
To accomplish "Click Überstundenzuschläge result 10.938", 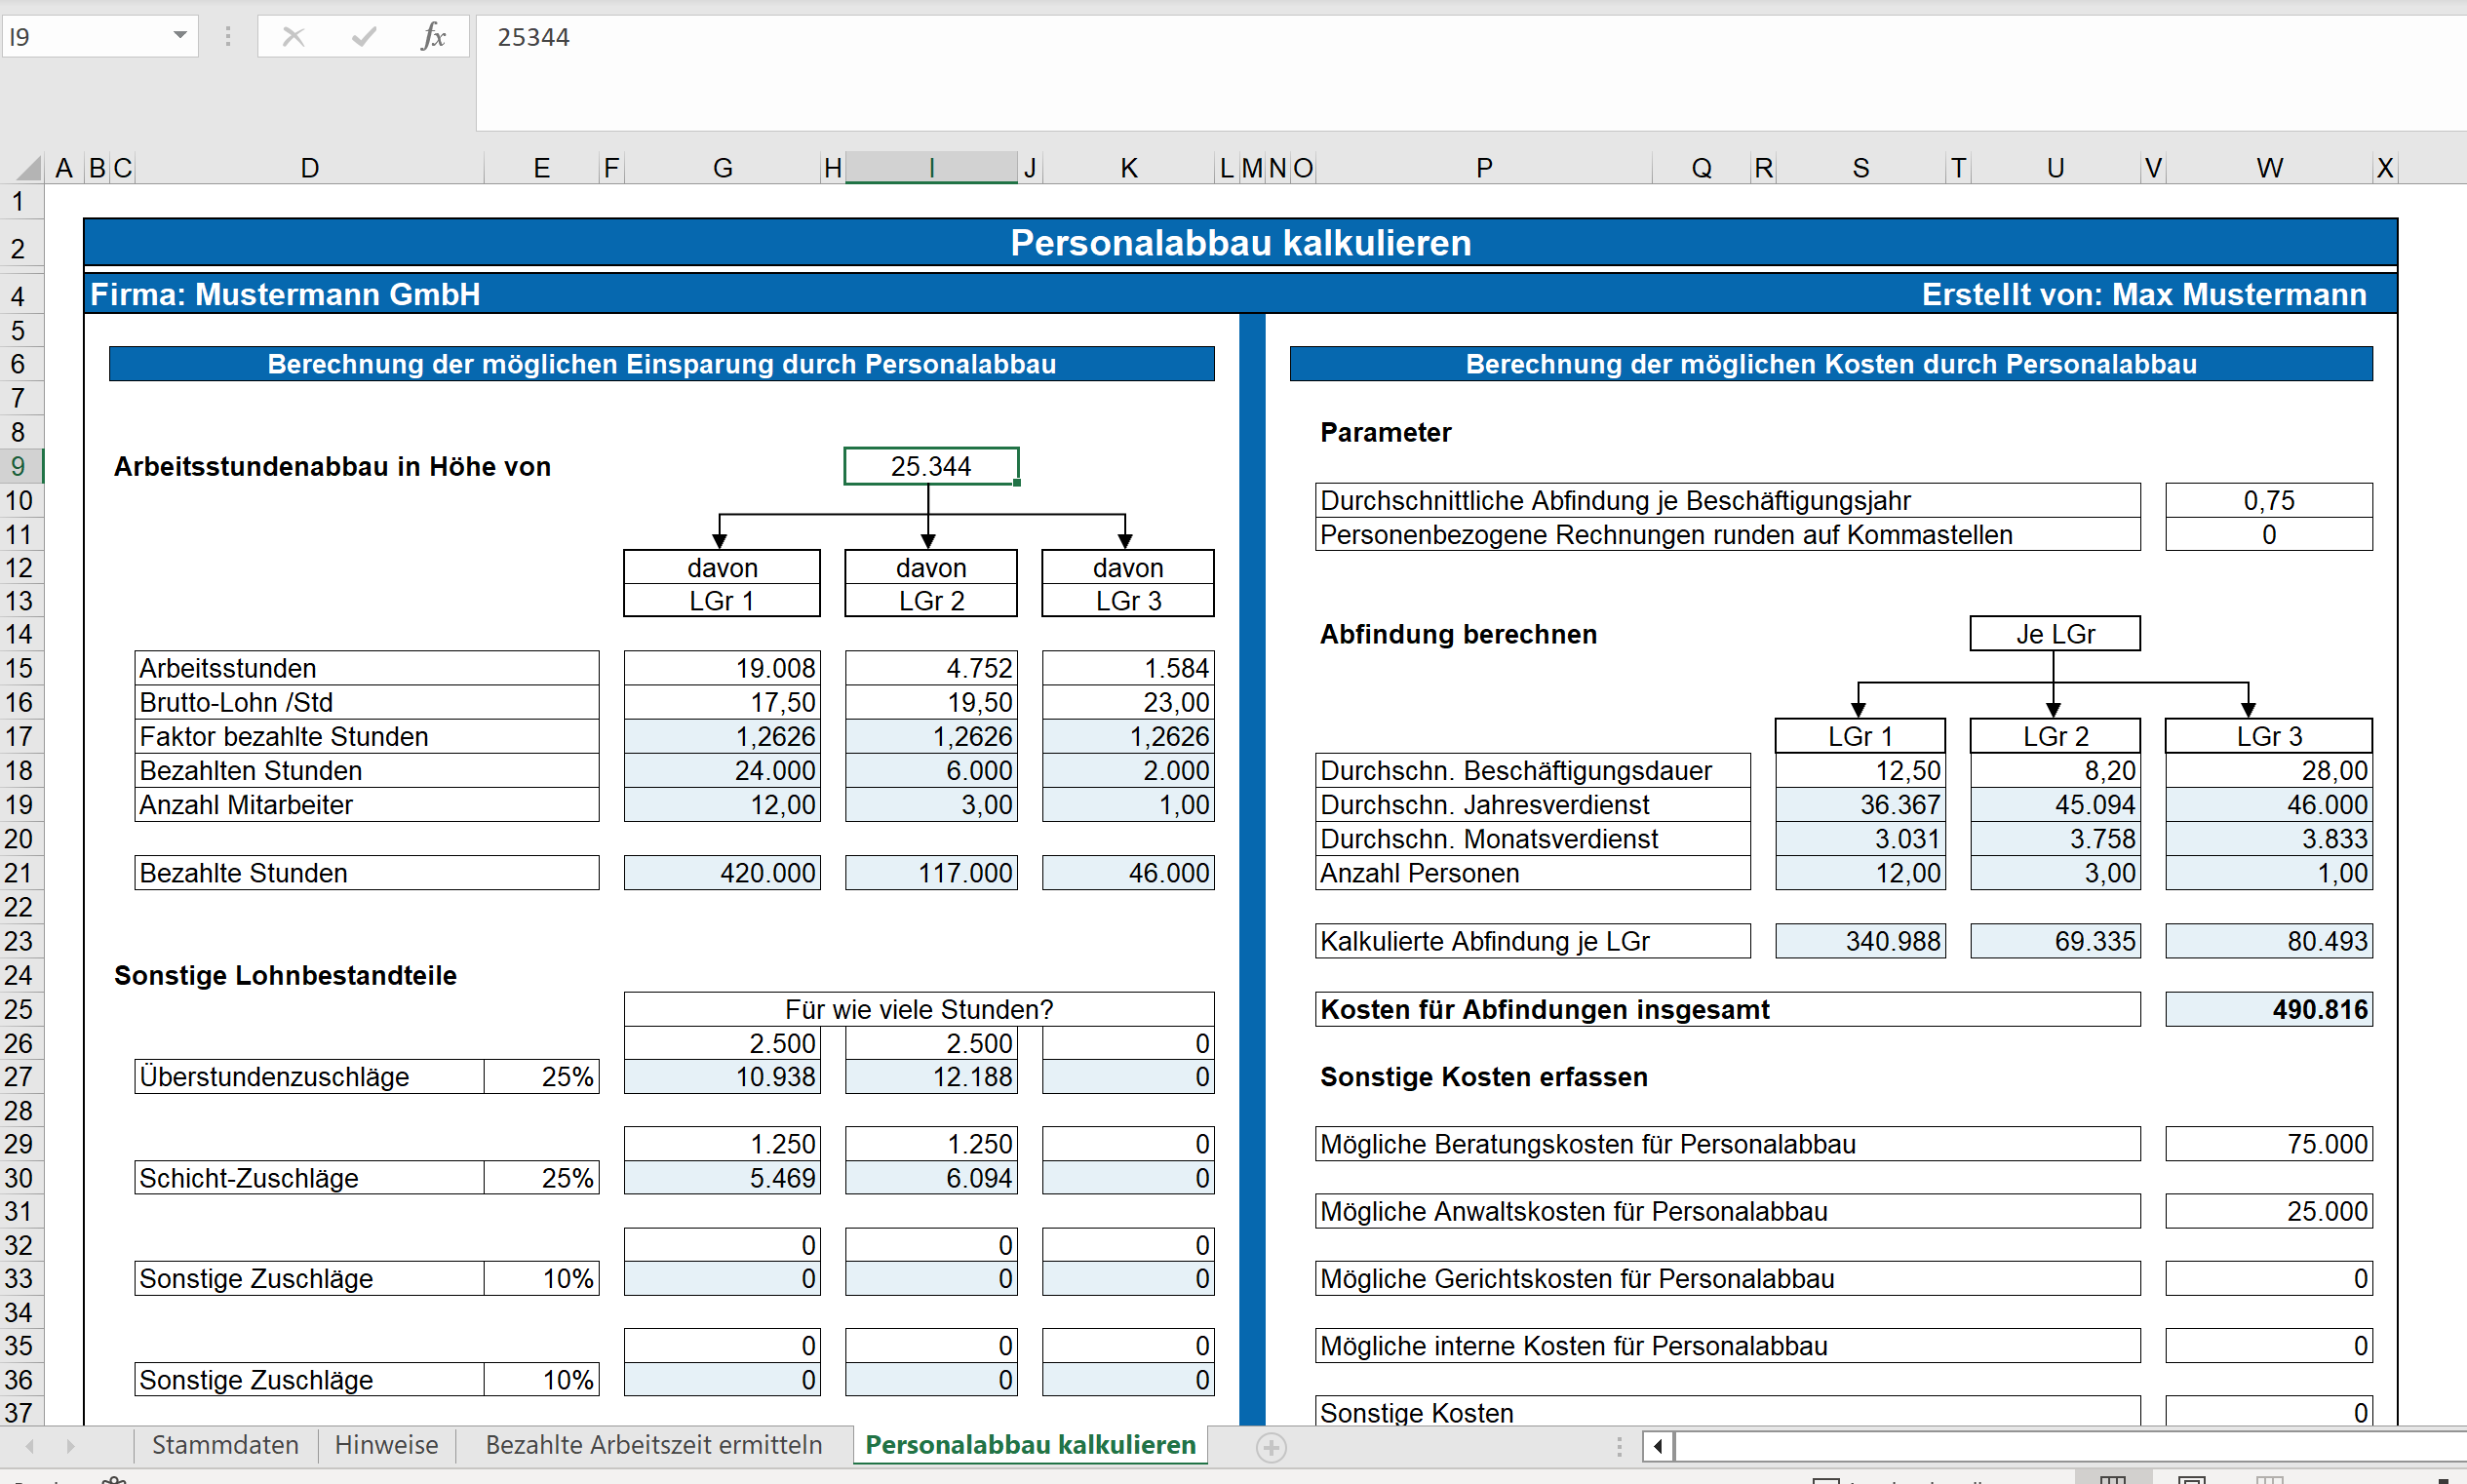I will click(x=722, y=1077).
